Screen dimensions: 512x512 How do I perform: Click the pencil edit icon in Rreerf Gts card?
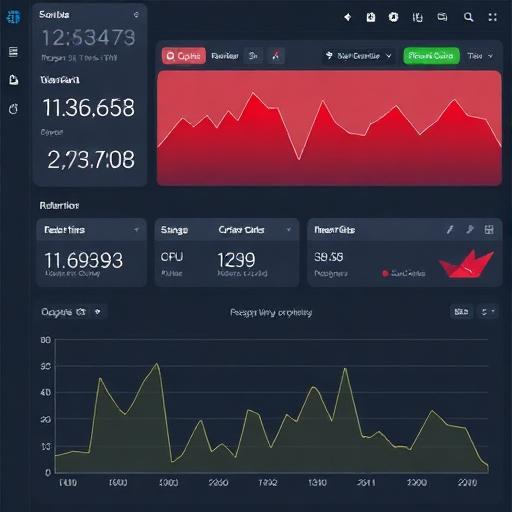[x=450, y=229]
